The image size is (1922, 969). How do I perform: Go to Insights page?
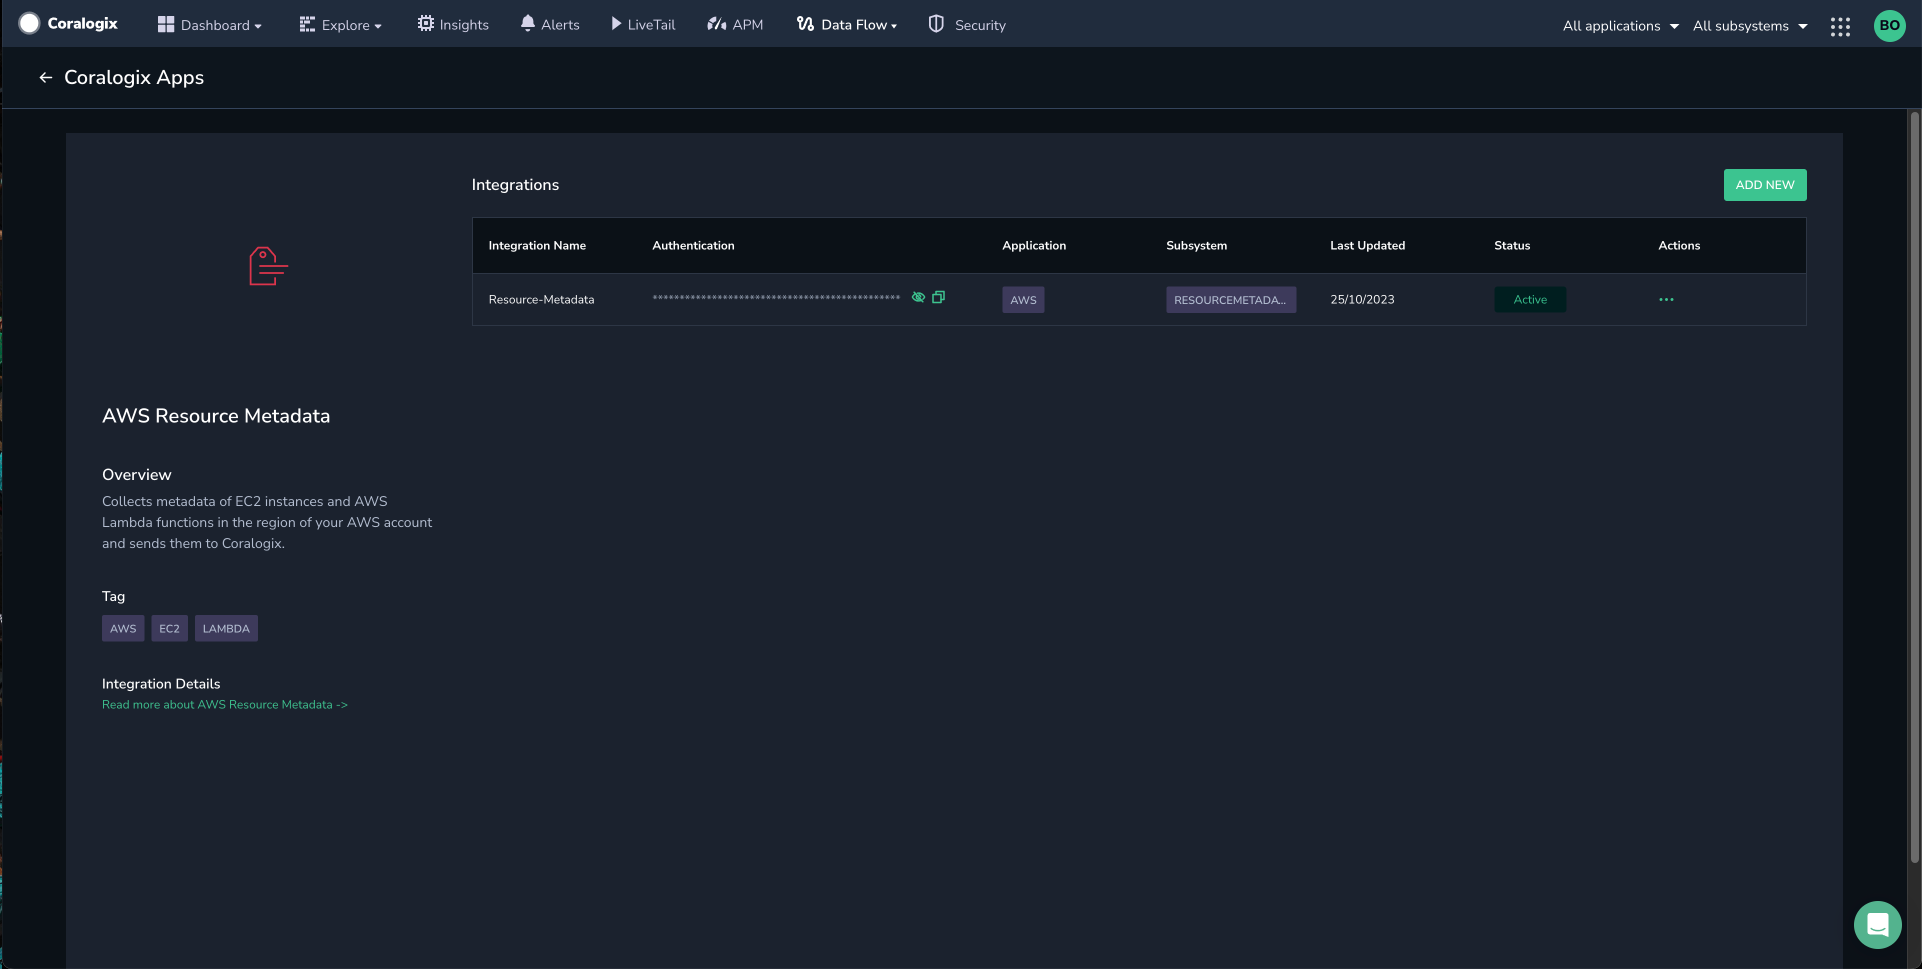click(x=453, y=25)
